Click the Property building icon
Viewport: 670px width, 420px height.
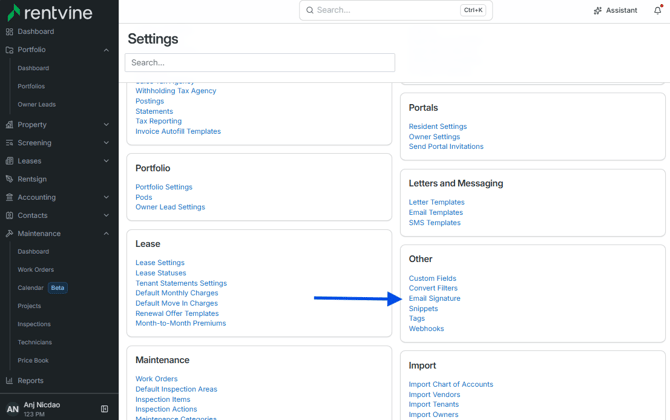[x=9, y=125]
